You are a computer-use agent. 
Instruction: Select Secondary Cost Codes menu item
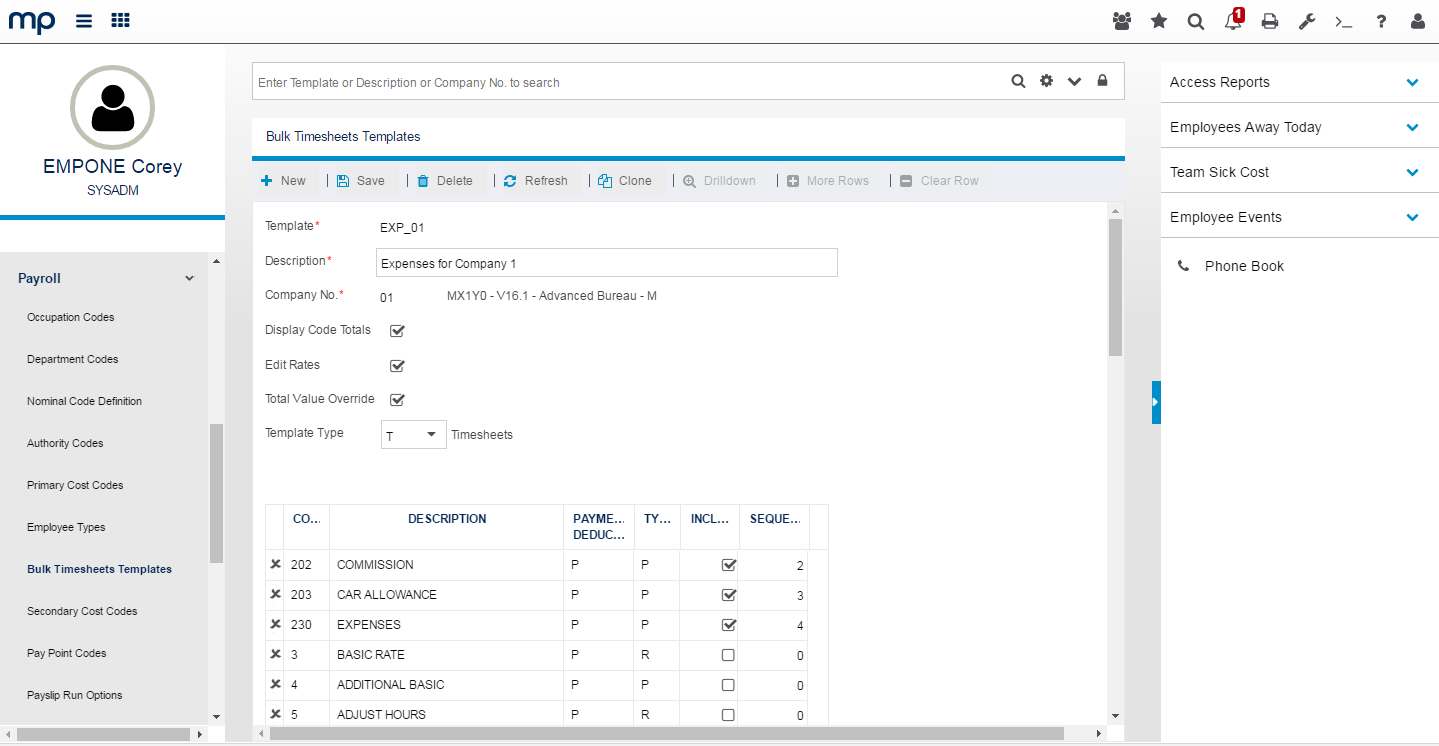click(x=82, y=611)
